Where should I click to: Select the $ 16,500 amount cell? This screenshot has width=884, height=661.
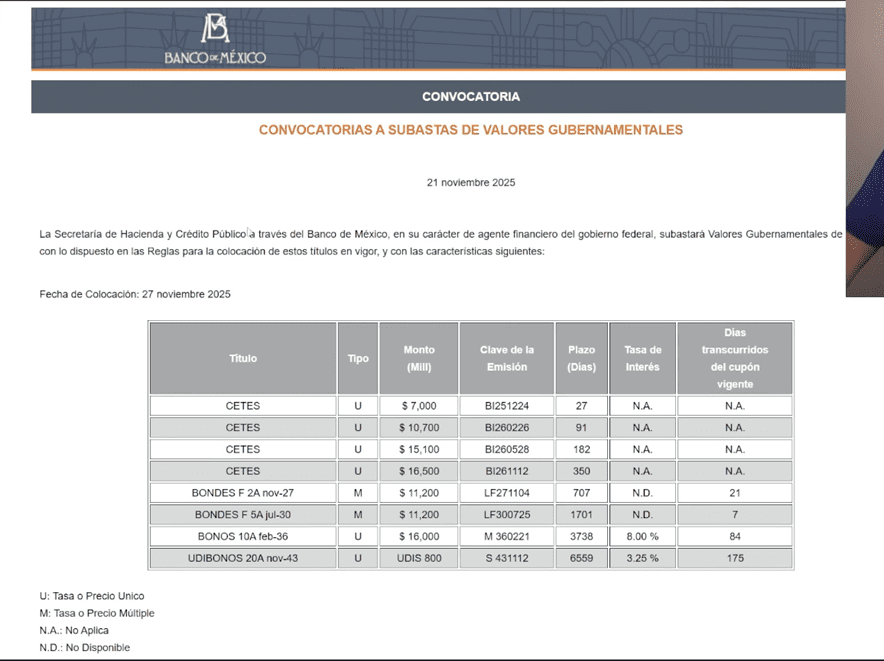click(x=418, y=471)
